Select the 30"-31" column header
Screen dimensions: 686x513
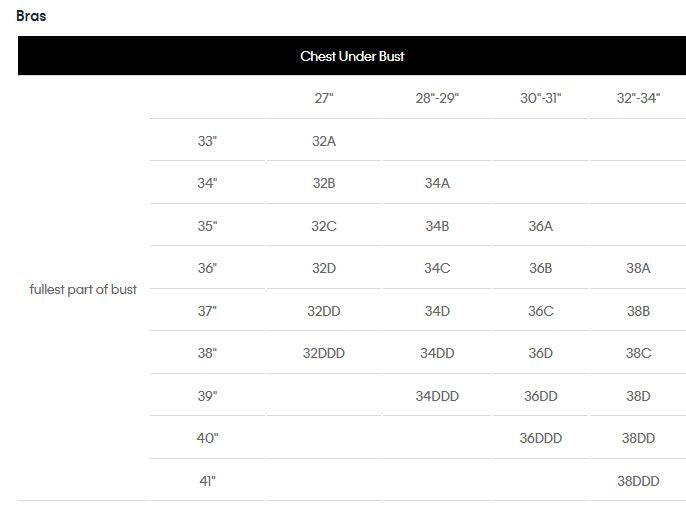(x=541, y=98)
